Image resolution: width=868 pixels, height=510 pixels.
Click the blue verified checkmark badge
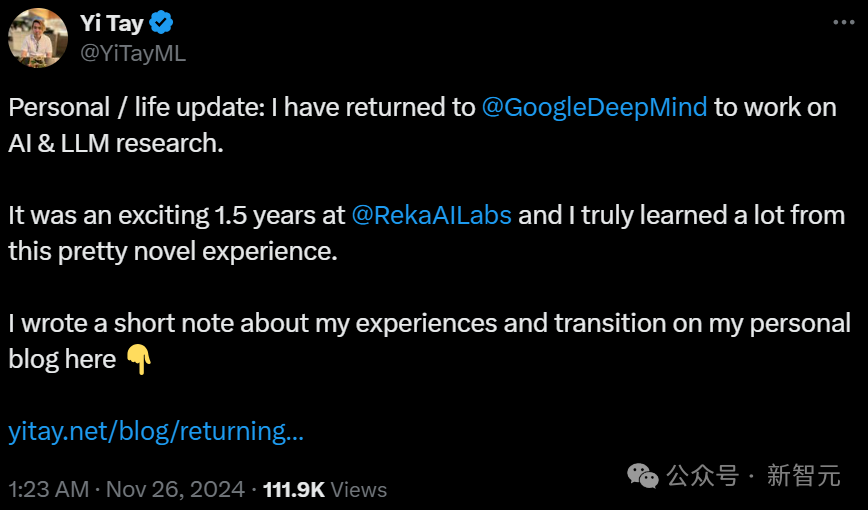162,24
